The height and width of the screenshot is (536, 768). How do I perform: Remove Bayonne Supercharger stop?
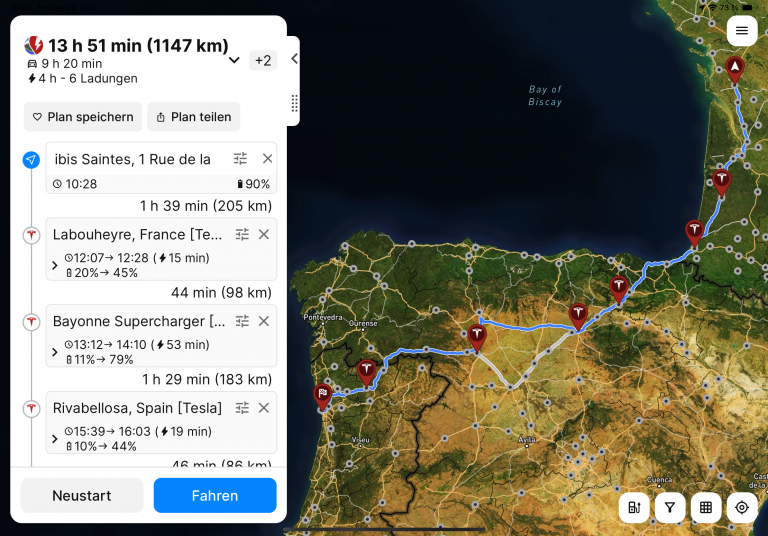click(264, 321)
